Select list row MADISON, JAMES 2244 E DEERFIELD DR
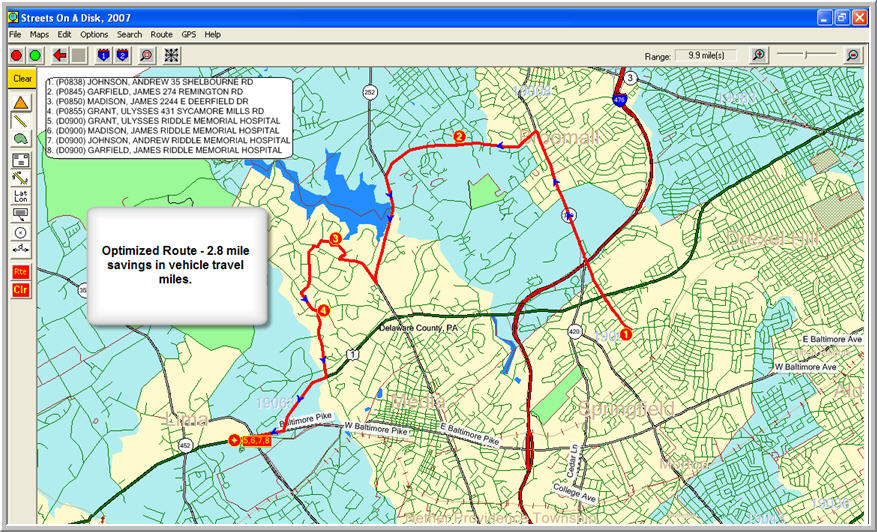 (x=148, y=101)
